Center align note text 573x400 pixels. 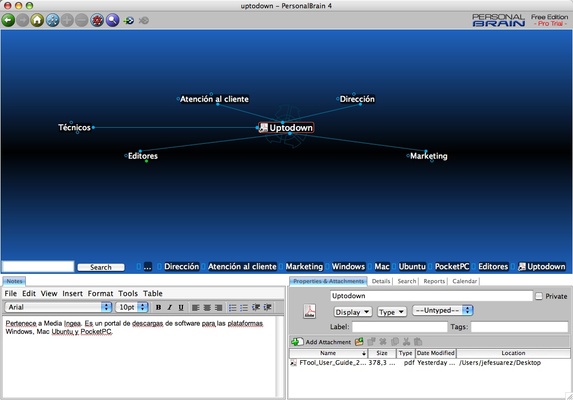pyautogui.click(x=207, y=308)
